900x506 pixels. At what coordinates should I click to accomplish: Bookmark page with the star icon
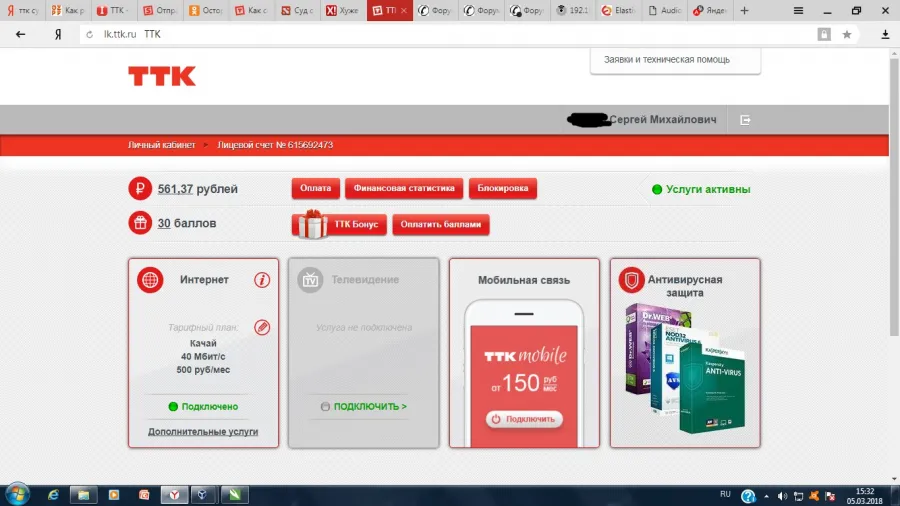847,34
